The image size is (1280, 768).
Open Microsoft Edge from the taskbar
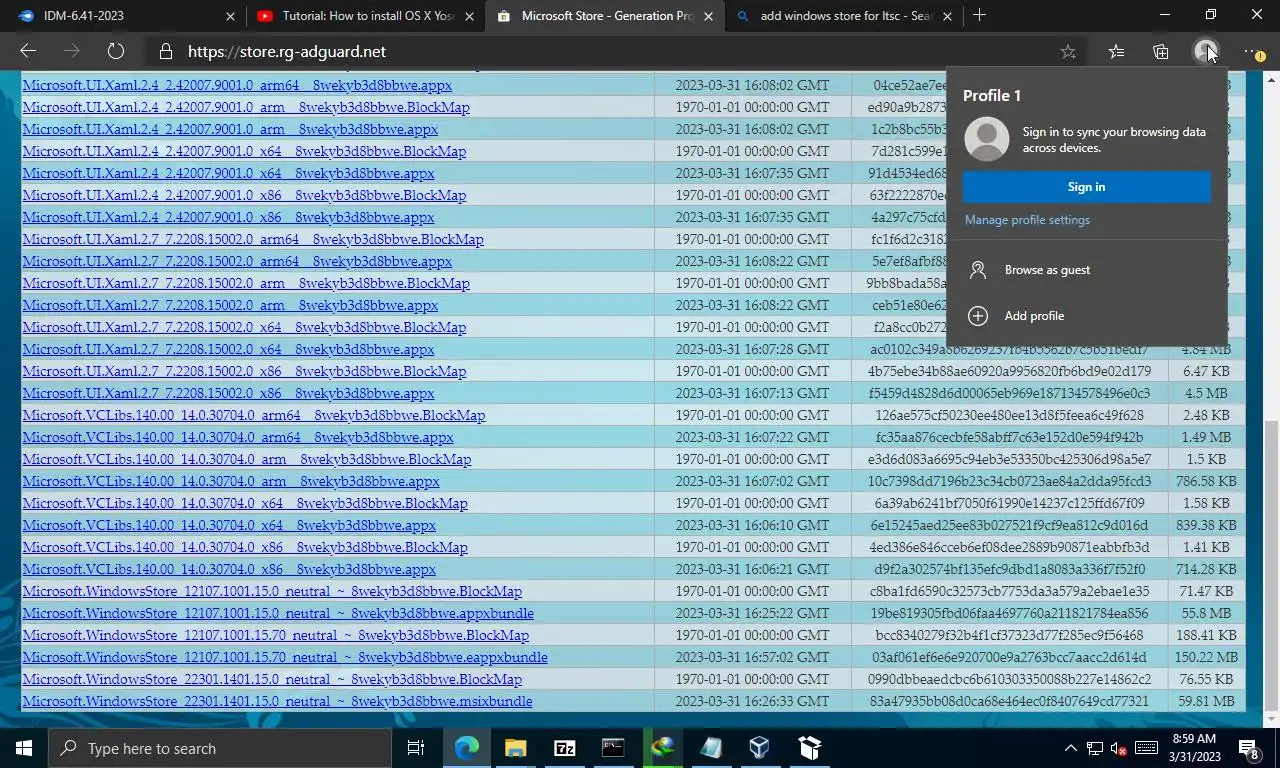[x=467, y=748]
